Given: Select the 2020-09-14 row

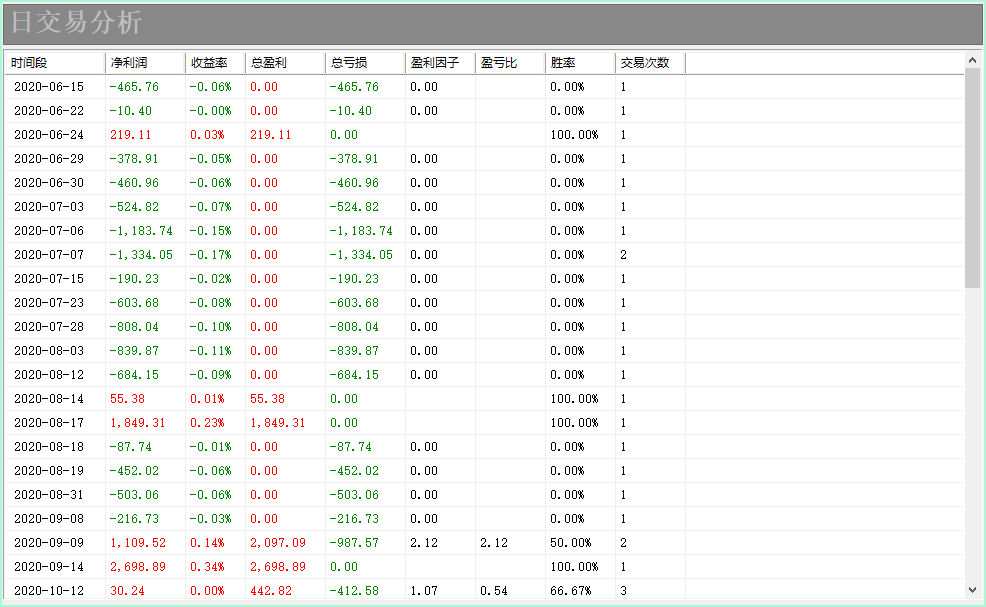Looking at the screenshot, I should (x=484, y=567).
